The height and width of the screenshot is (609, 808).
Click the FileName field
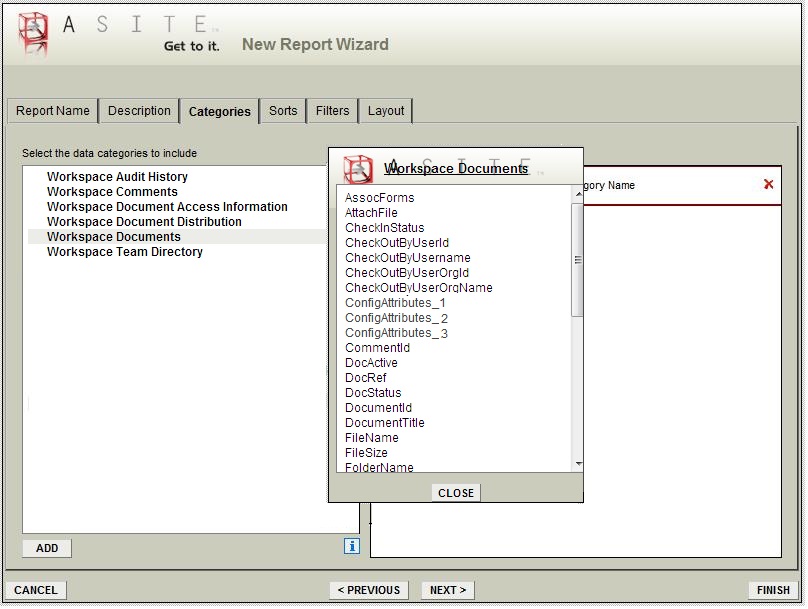click(x=372, y=437)
